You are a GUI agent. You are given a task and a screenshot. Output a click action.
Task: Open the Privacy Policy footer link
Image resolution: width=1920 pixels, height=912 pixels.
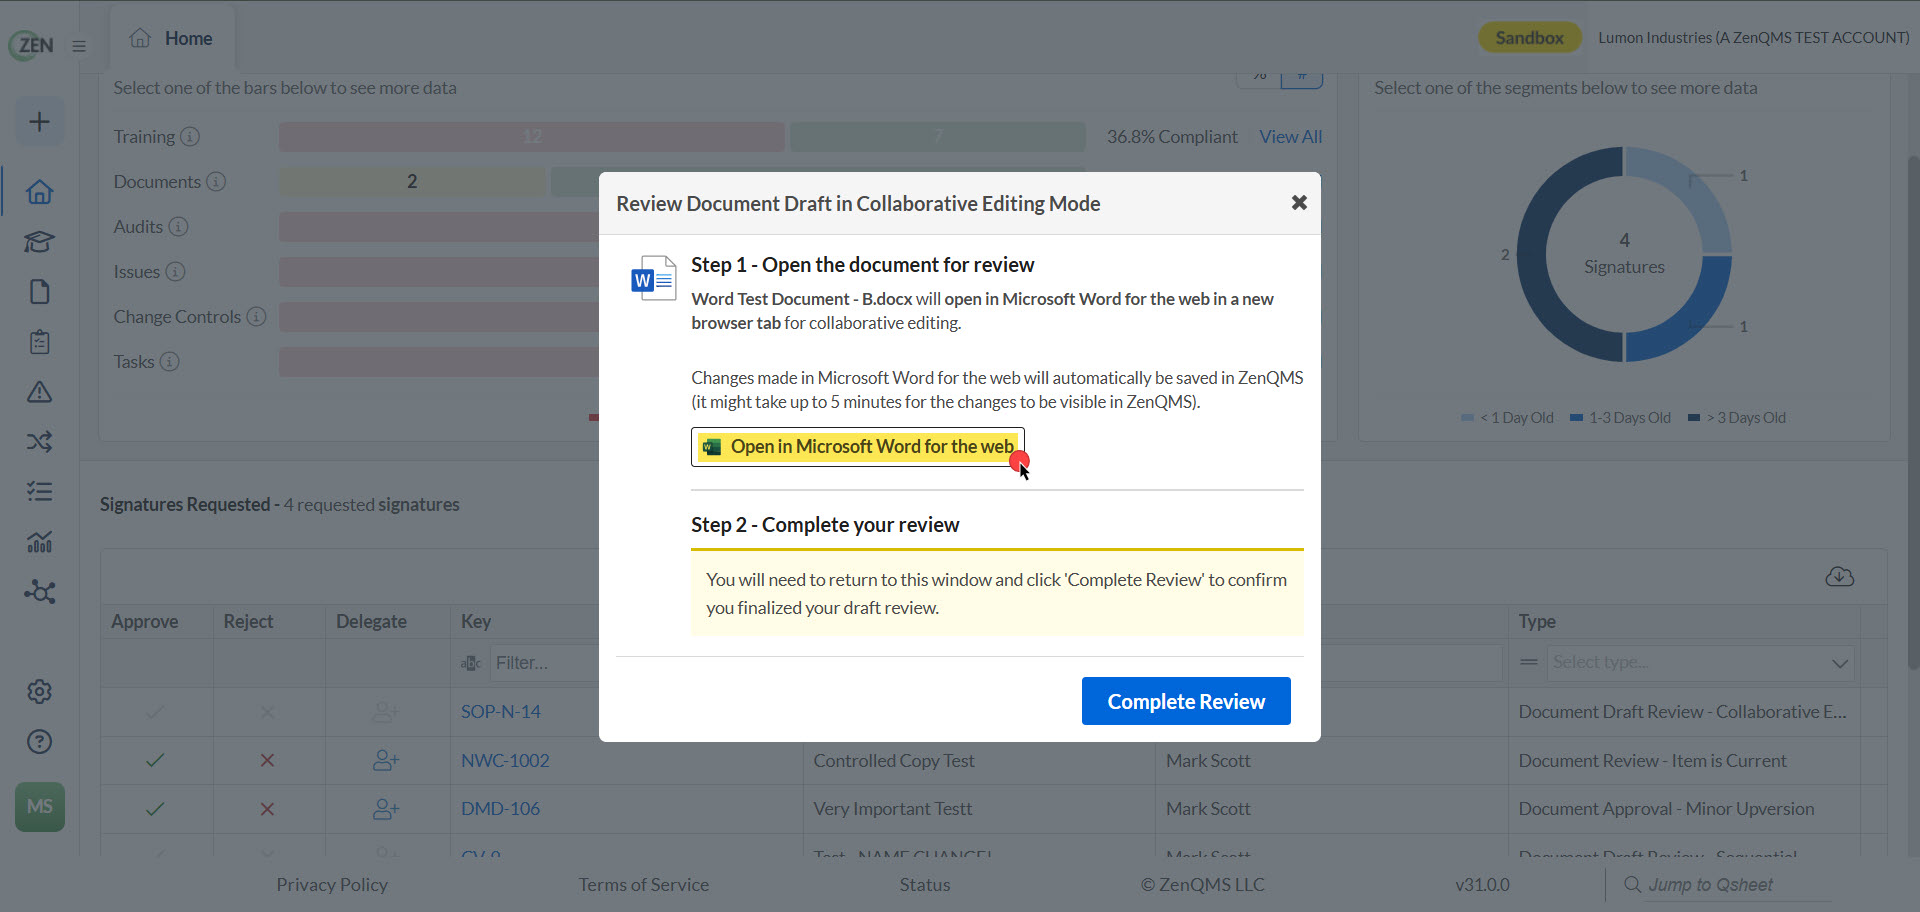point(332,884)
